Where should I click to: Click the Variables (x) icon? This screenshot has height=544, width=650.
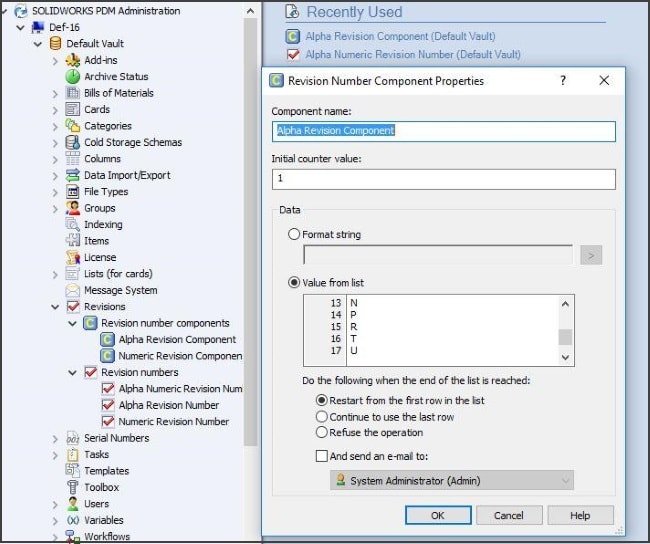[x=73, y=520]
